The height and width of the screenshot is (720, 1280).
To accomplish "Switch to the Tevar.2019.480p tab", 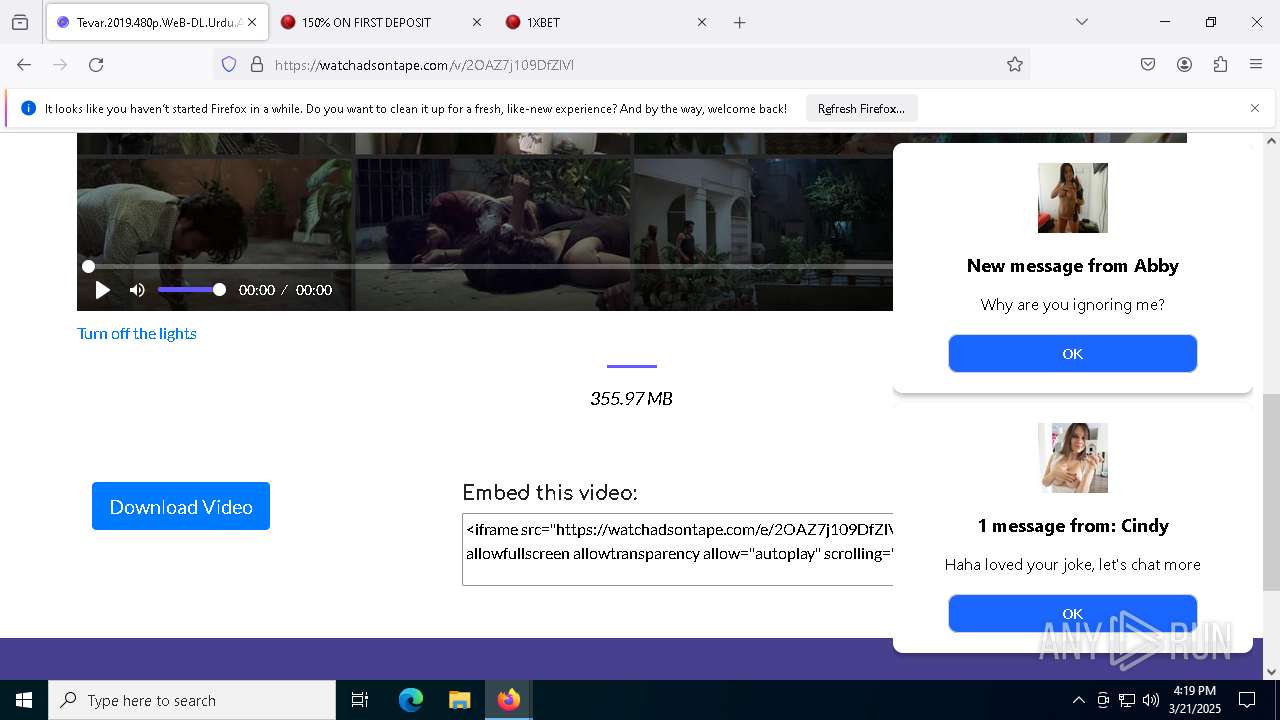I will click(157, 22).
